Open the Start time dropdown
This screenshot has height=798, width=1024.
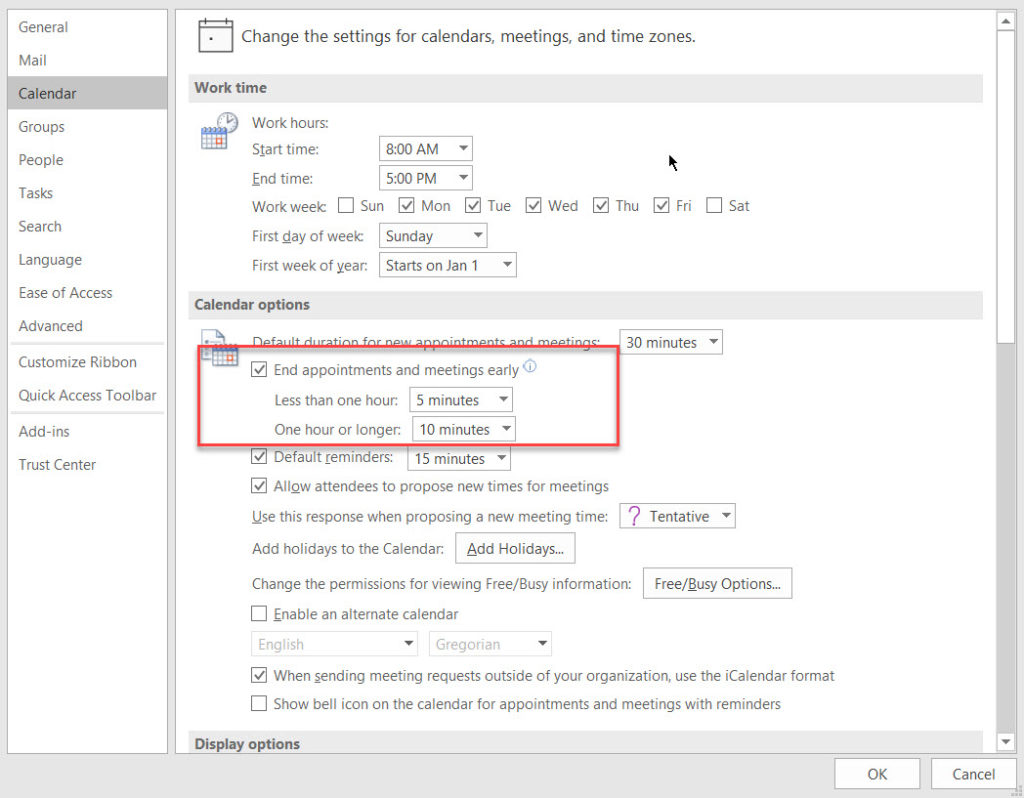coord(425,149)
